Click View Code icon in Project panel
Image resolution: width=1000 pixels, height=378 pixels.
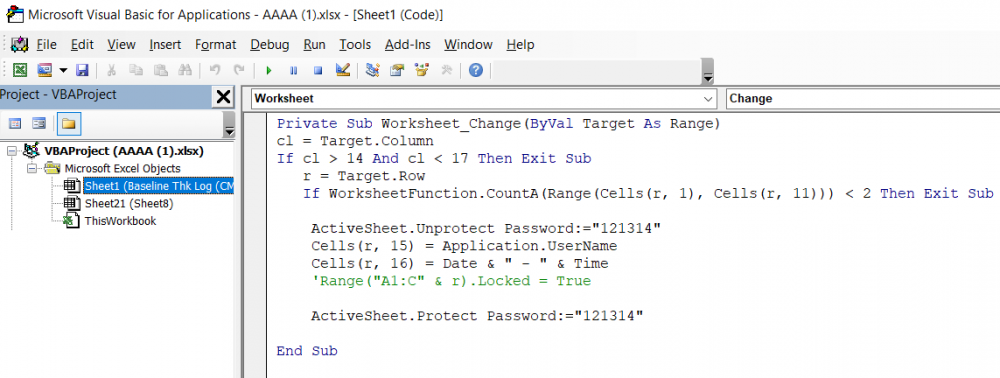click(x=15, y=123)
